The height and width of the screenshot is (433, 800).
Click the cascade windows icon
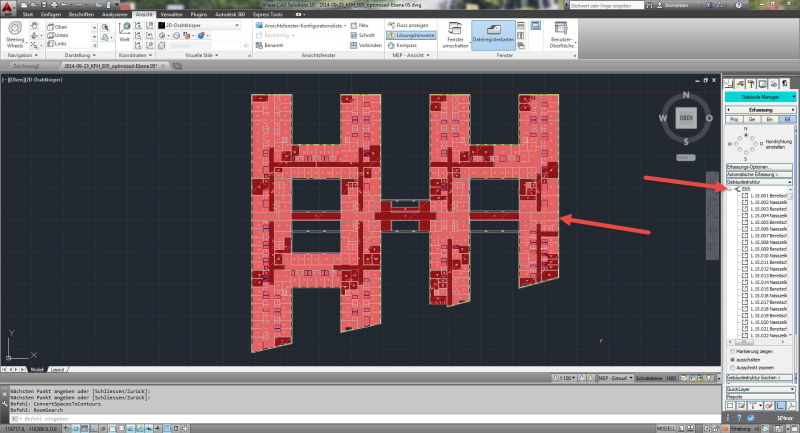[x=521, y=45]
